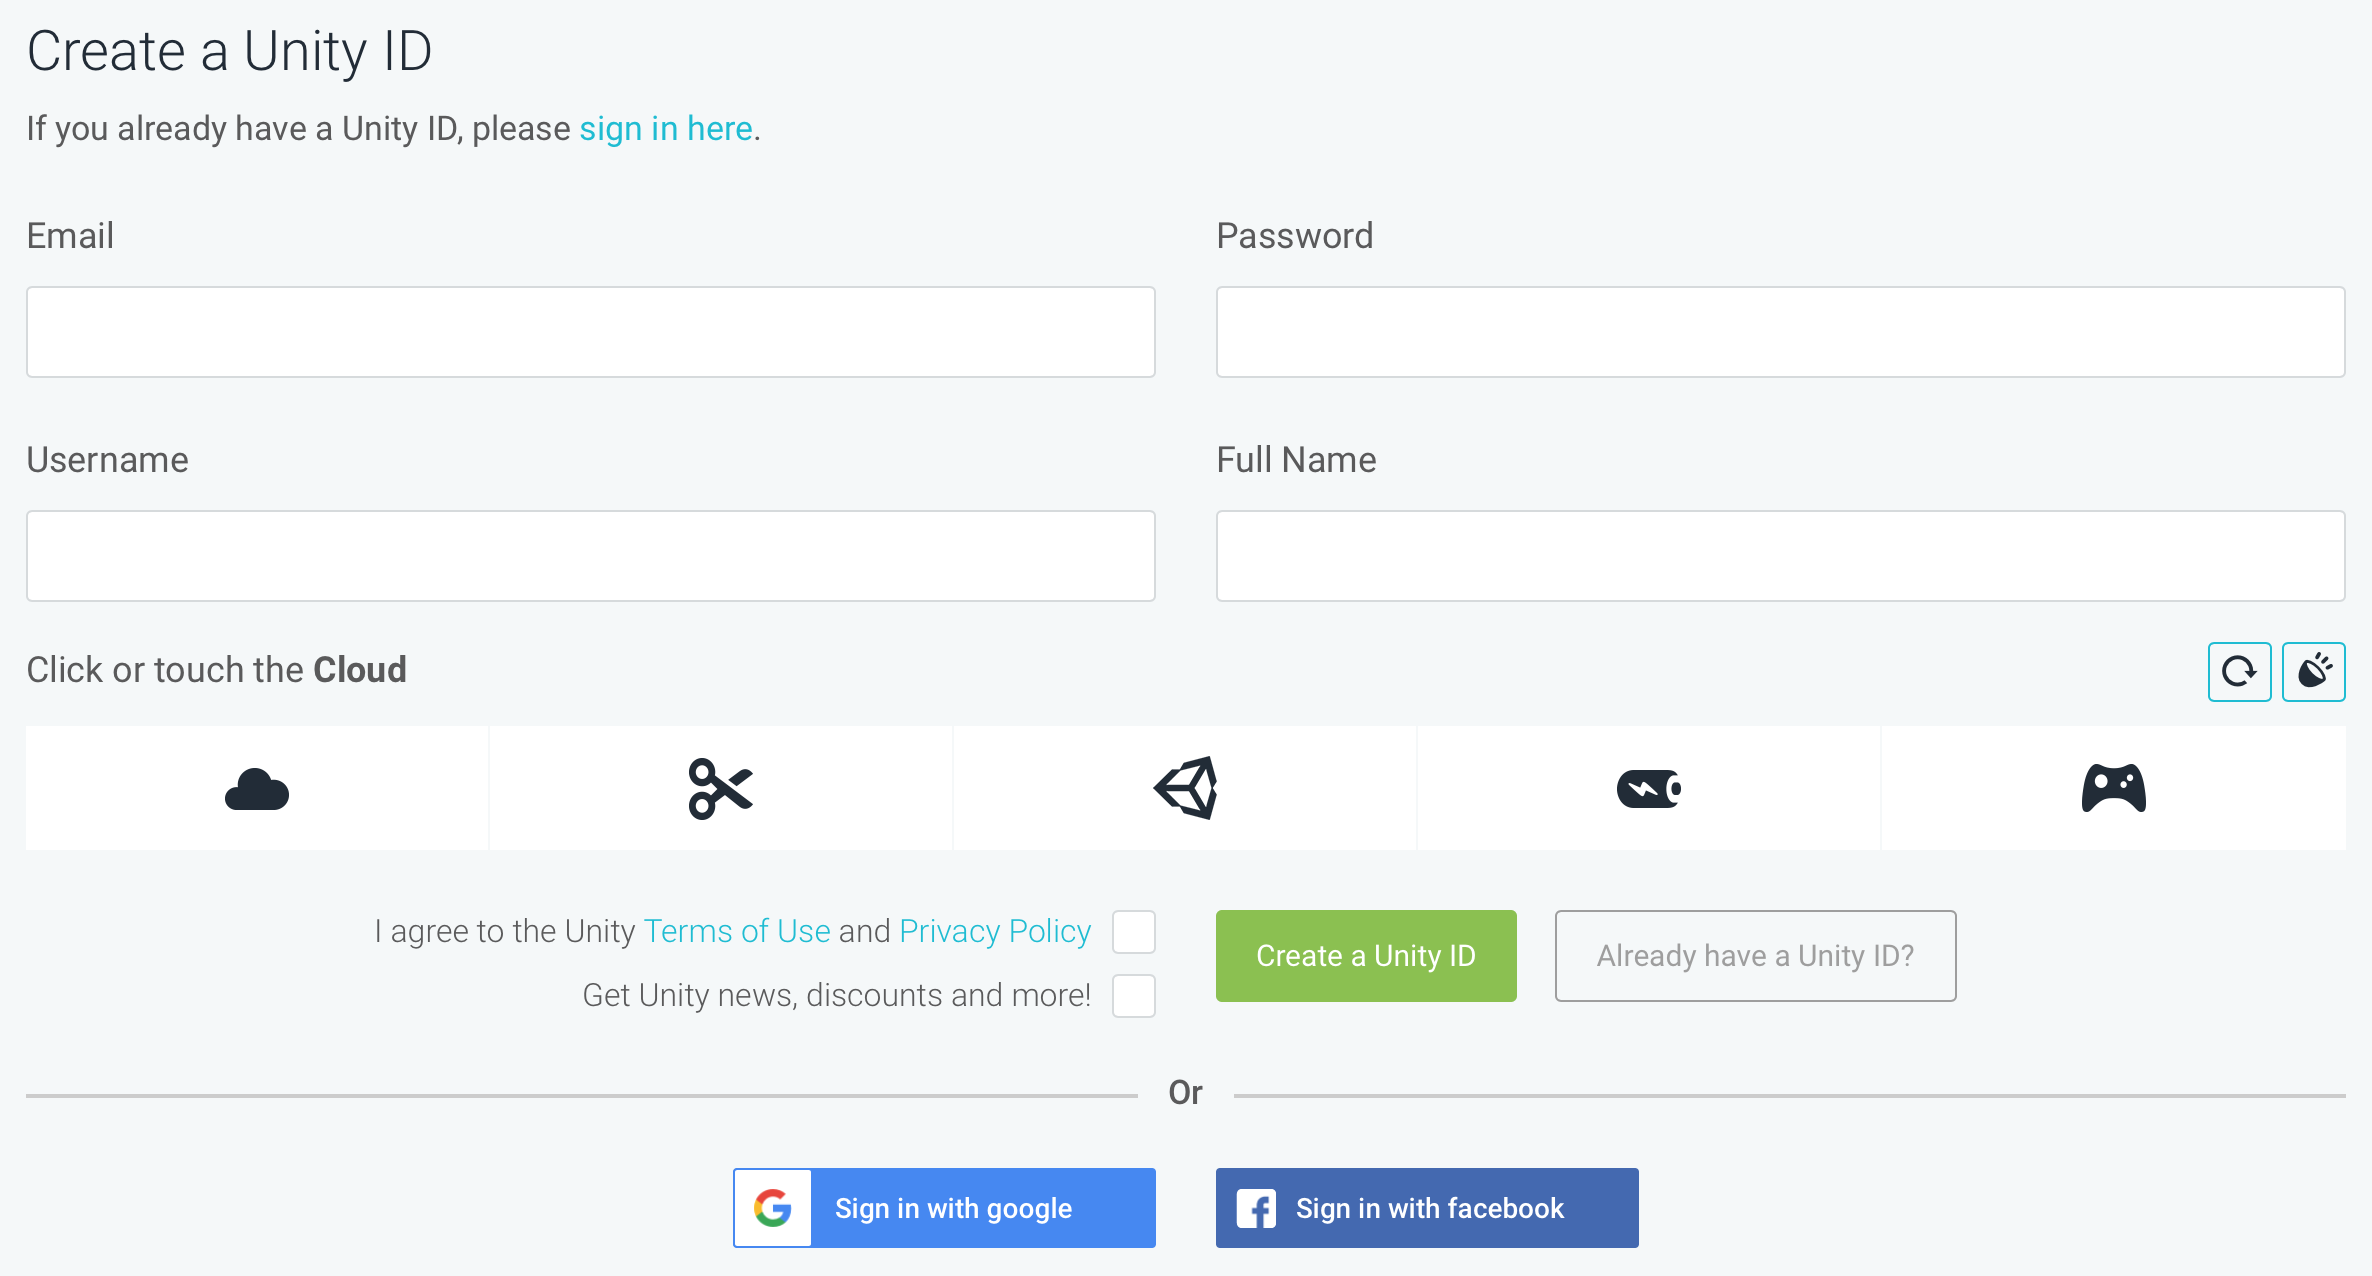Screen dimensions: 2372x1276
Task: Check the Terms of Use agreement box
Action: coord(1134,932)
